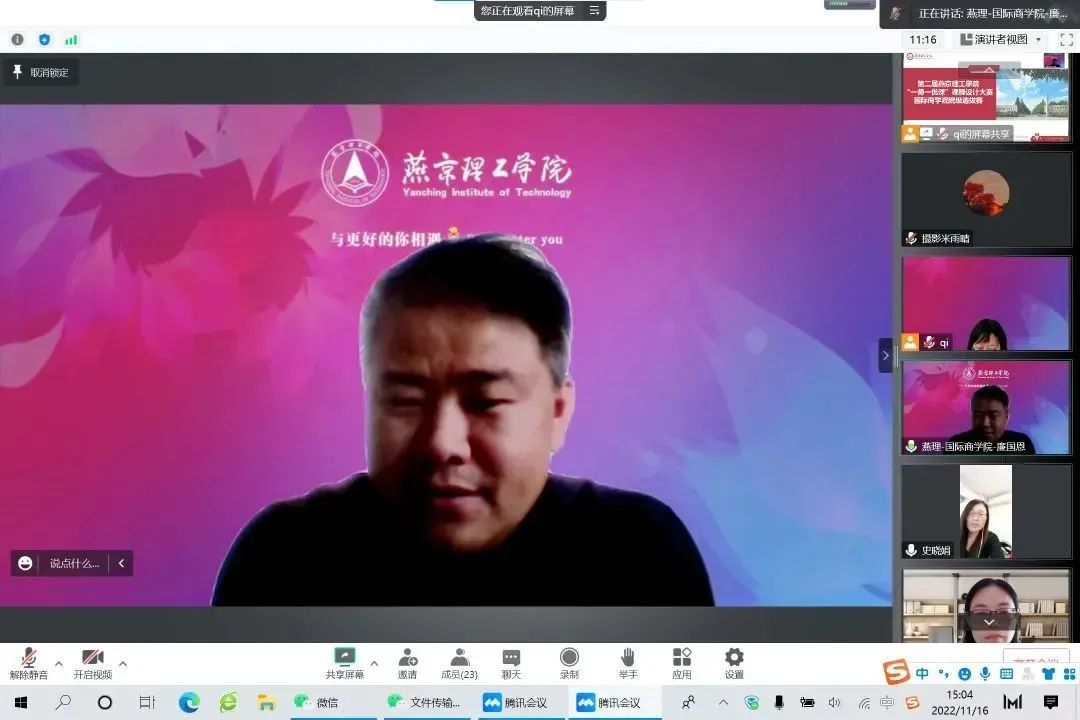The width and height of the screenshot is (1080, 720).
Task: Expand video options arrow beside 开启视频
Action: tap(123, 663)
